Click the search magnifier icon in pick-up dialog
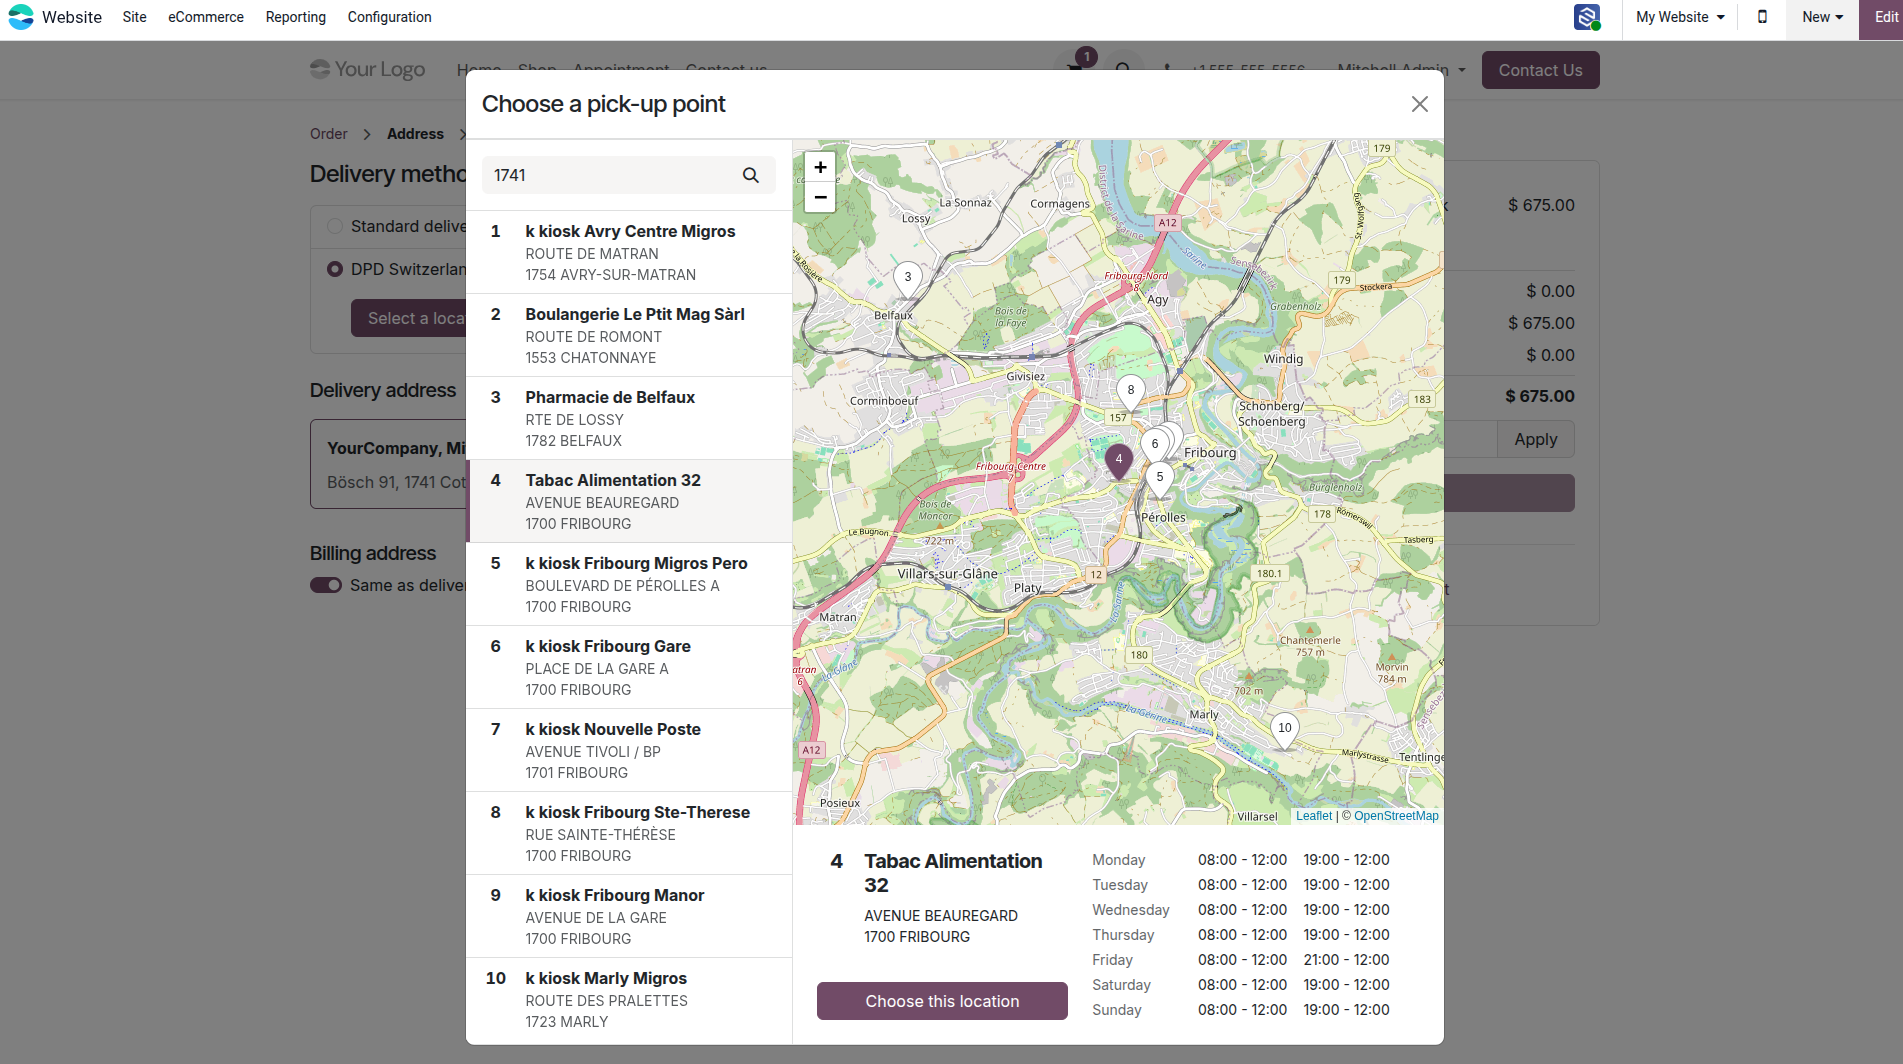1903x1064 pixels. [x=751, y=175]
